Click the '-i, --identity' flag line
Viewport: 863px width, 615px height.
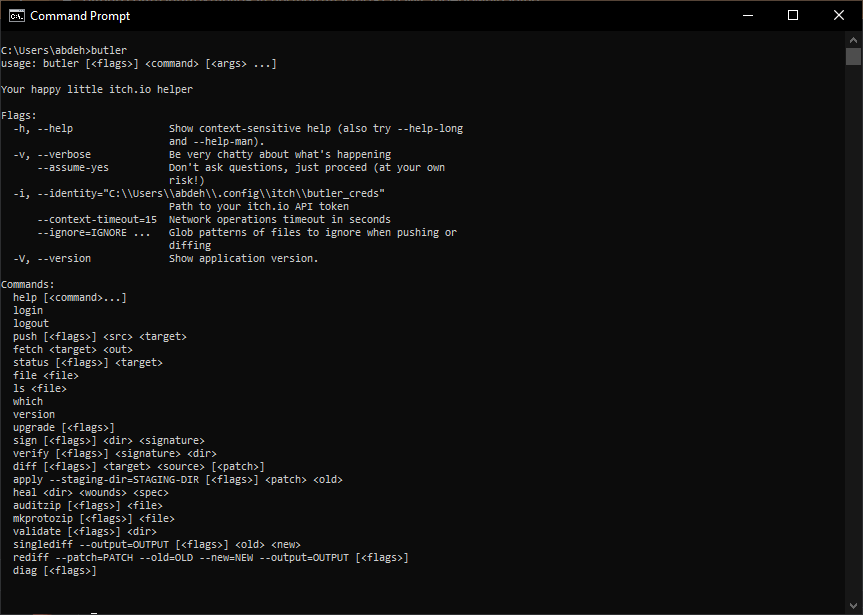click(x=199, y=193)
